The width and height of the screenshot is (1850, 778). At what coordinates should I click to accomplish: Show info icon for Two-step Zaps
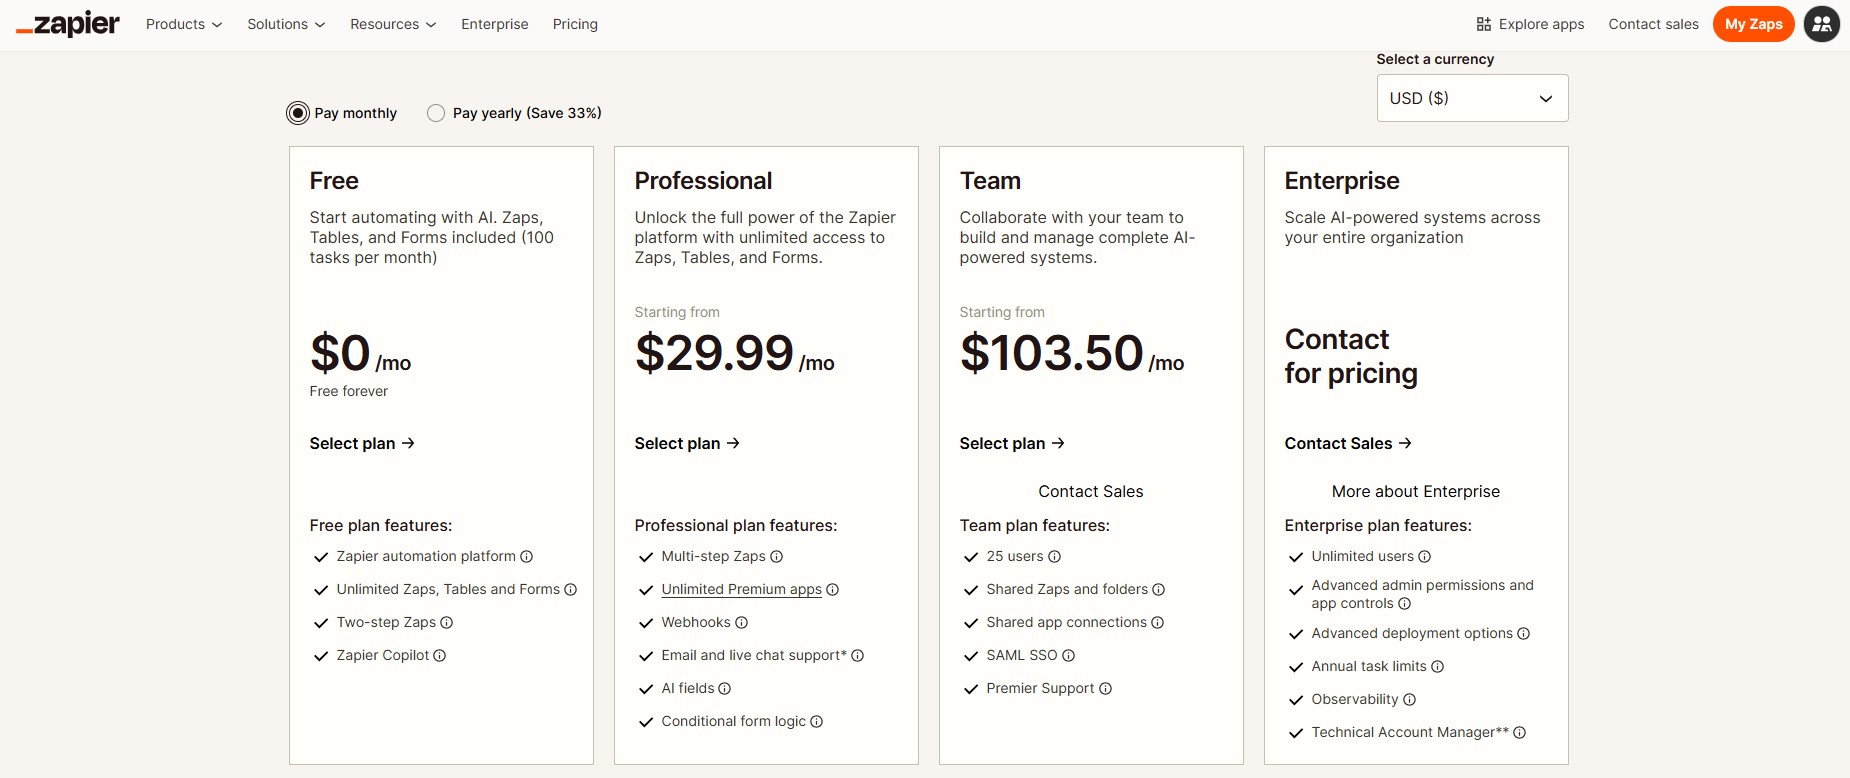447,623
